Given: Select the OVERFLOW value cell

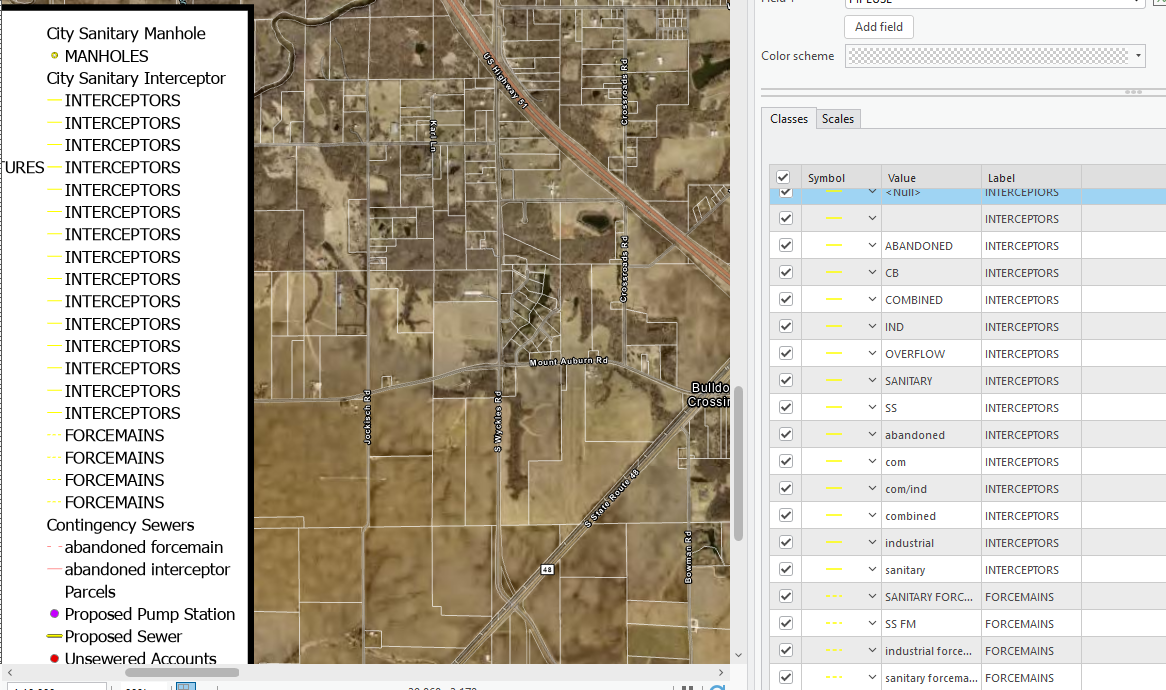Looking at the screenshot, I should click(931, 354).
